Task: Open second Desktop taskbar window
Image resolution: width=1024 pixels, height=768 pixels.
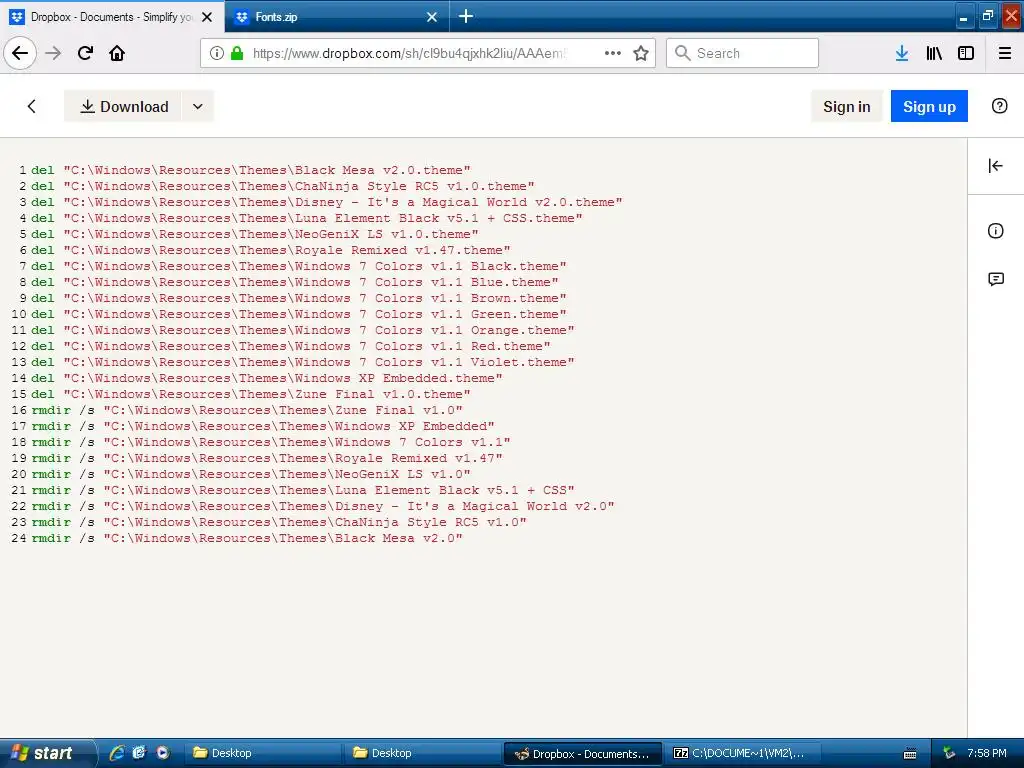Action: tap(423, 753)
